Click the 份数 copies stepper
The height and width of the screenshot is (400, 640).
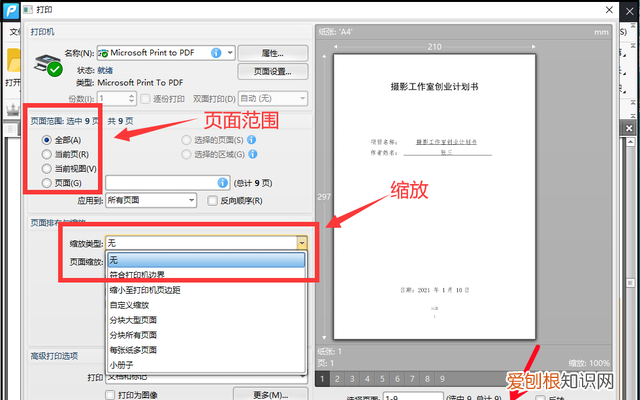(x=131, y=98)
